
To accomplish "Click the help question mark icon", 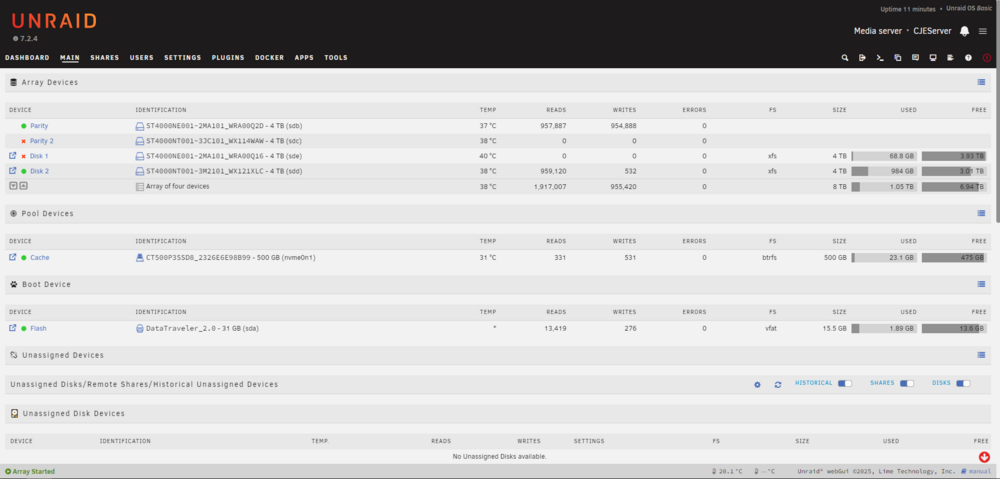I will coord(968,57).
